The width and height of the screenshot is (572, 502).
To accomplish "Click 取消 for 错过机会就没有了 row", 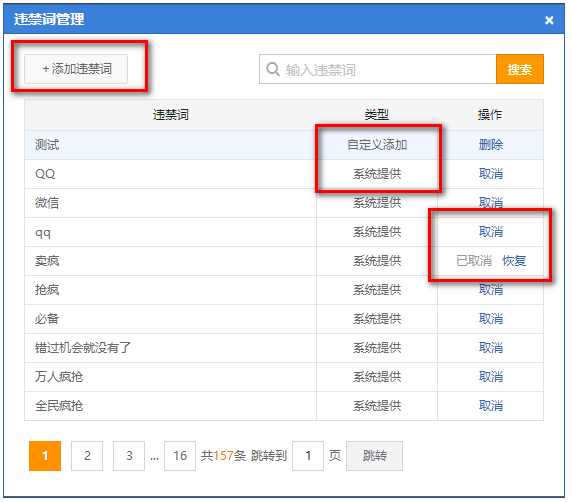I will pos(491,348).
